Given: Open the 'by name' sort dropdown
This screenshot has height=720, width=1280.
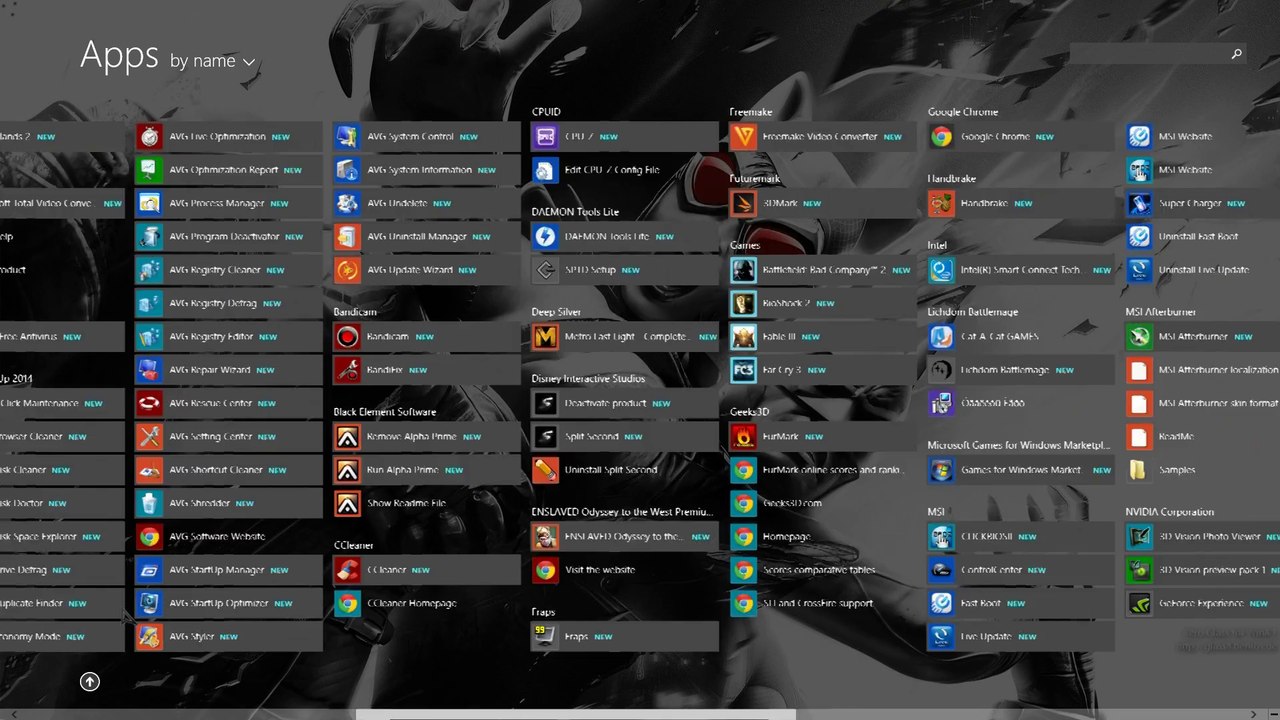Looking at the screenshot, I should (x=212, y=61).
